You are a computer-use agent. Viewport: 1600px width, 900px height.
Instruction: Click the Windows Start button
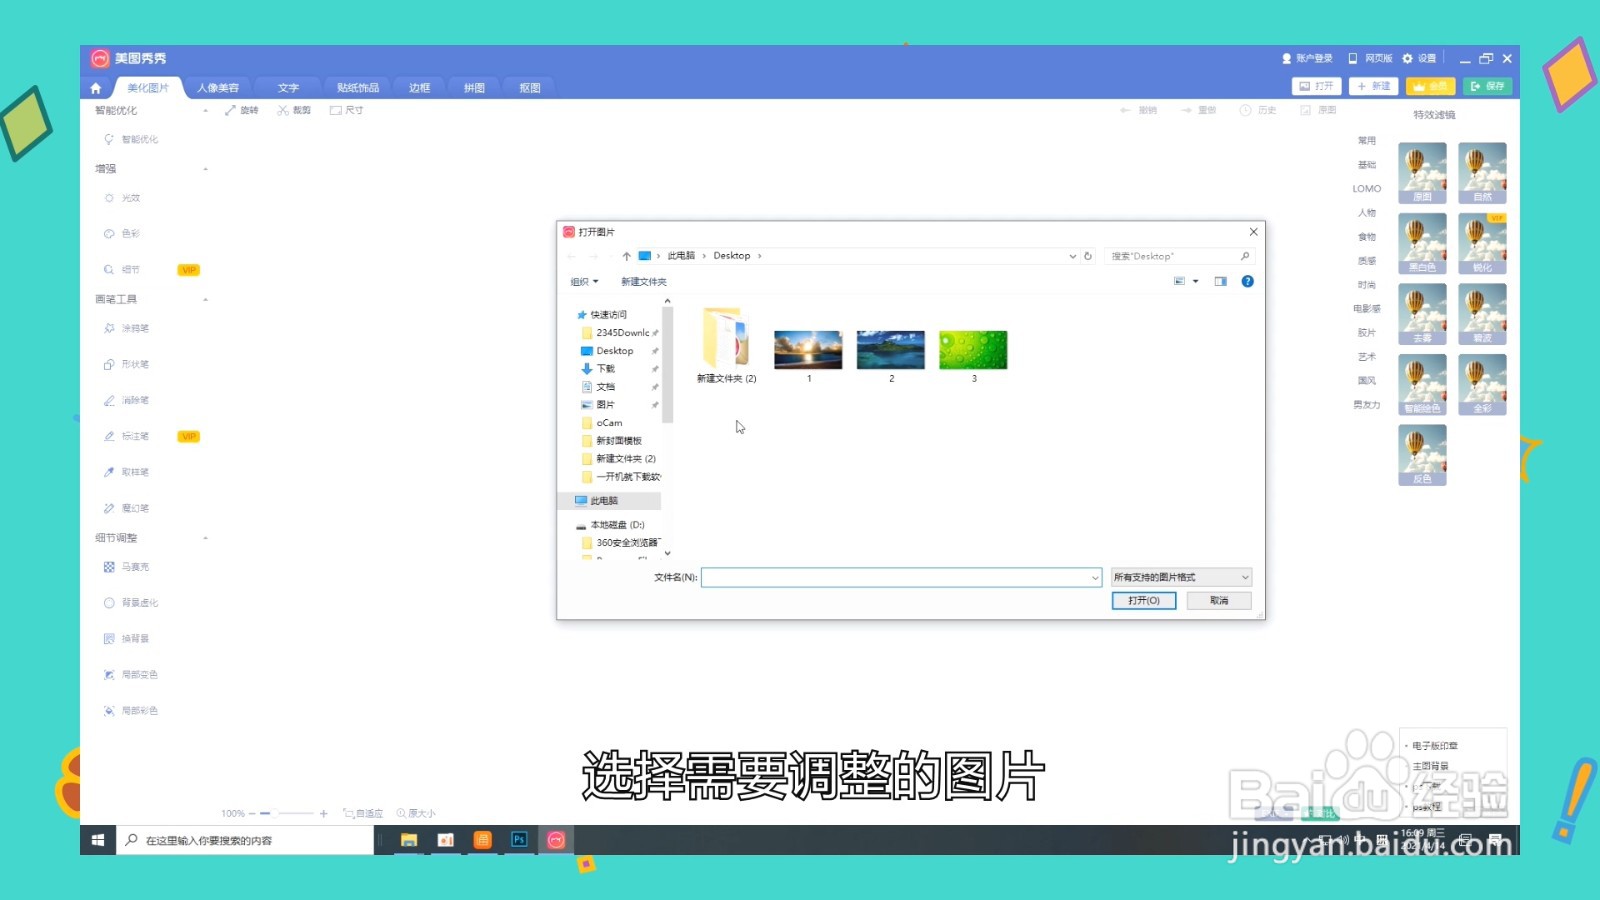98,840
